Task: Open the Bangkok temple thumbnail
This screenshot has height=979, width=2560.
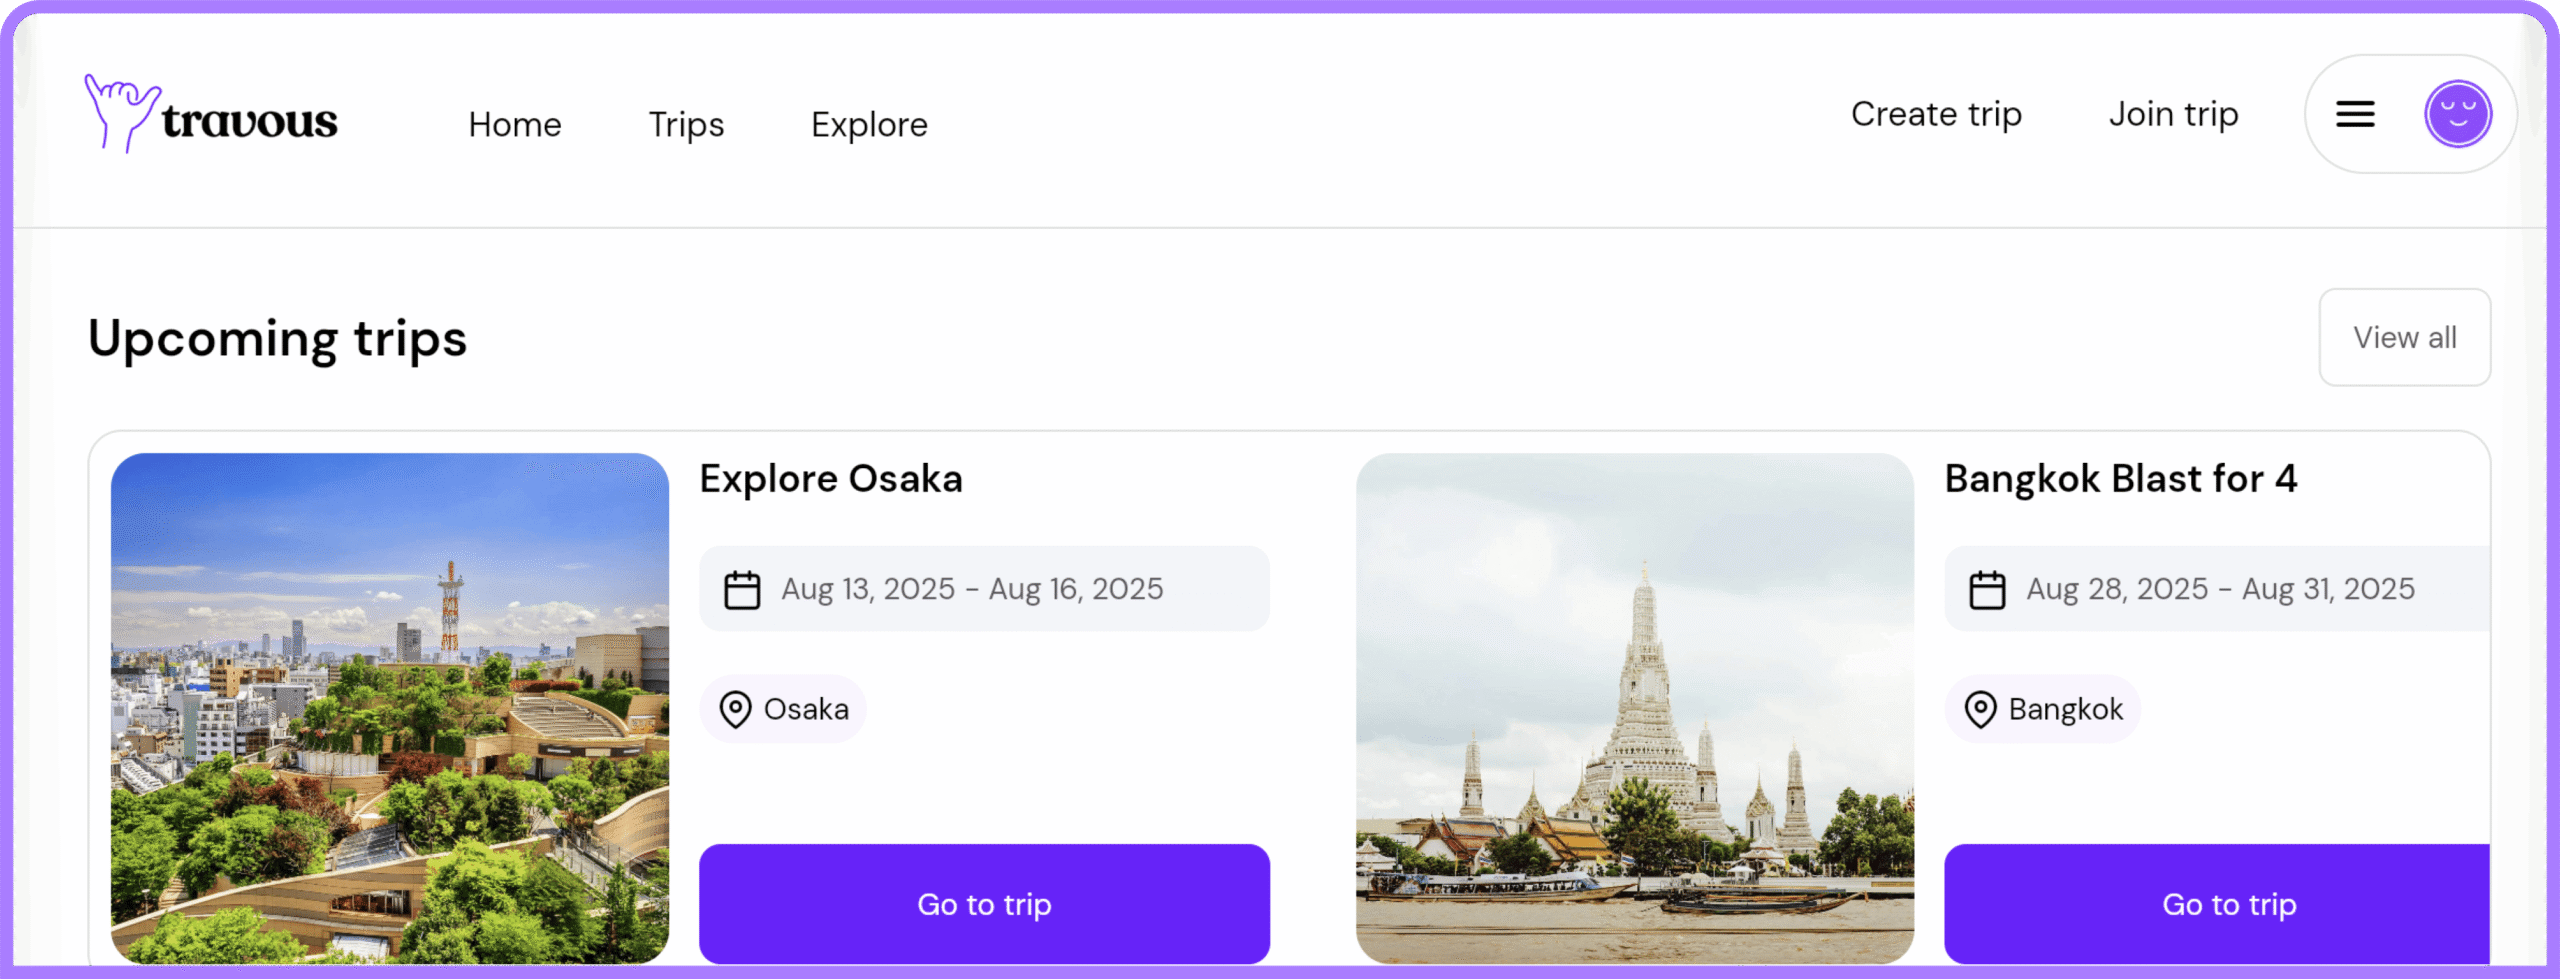Action: click(1635, 708)
